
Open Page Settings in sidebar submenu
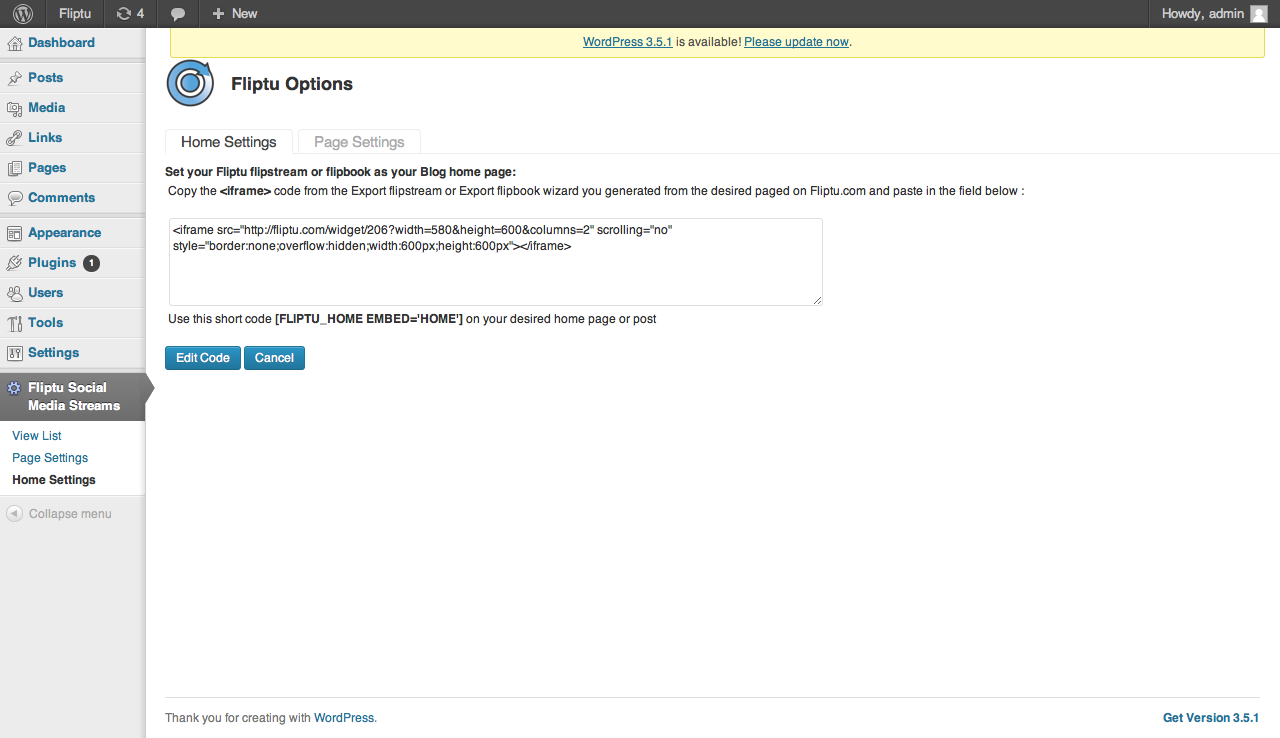click(x=50, y=458)
